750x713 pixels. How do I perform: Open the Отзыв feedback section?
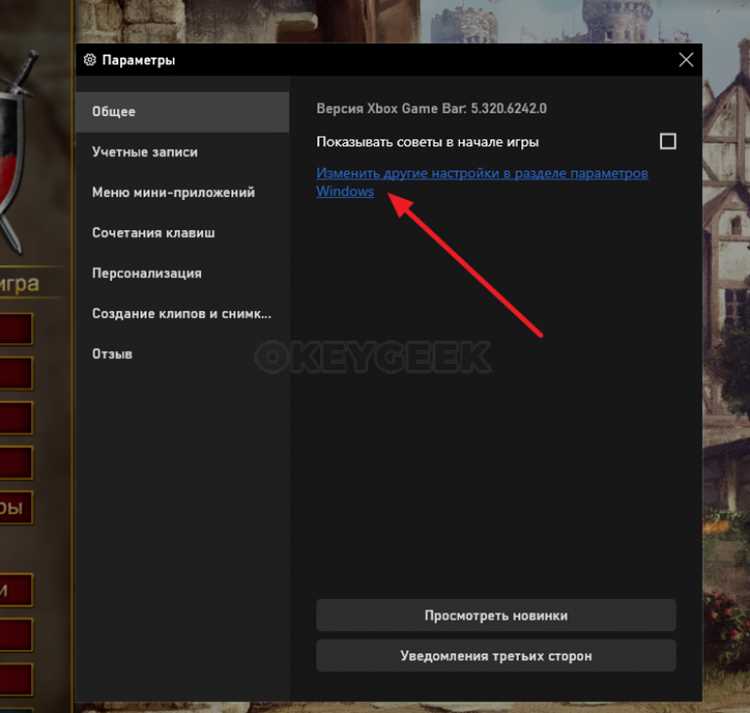point(183,354)
